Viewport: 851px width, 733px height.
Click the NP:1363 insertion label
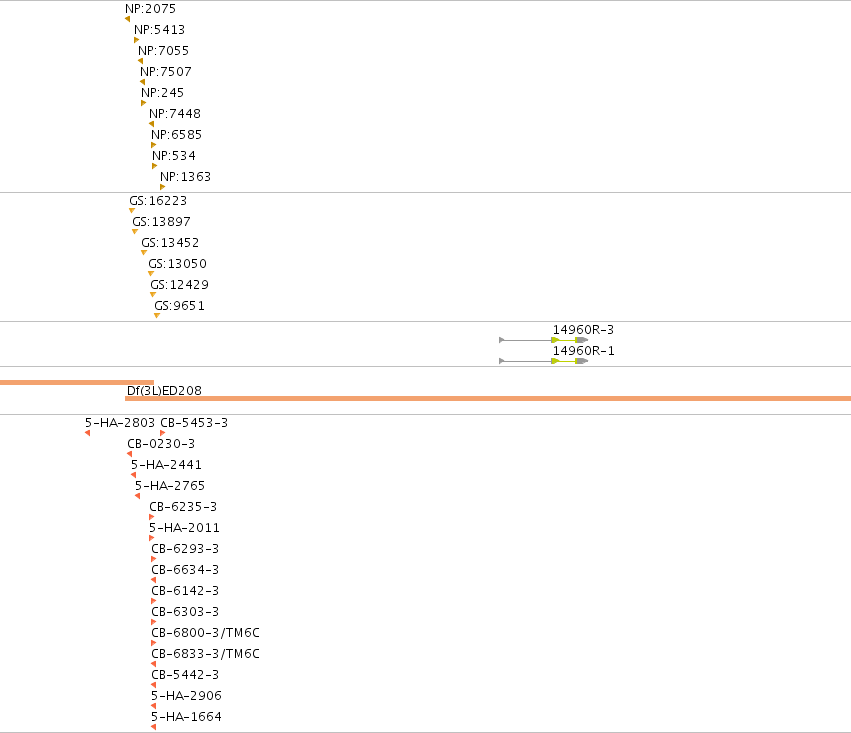[185, 177]
